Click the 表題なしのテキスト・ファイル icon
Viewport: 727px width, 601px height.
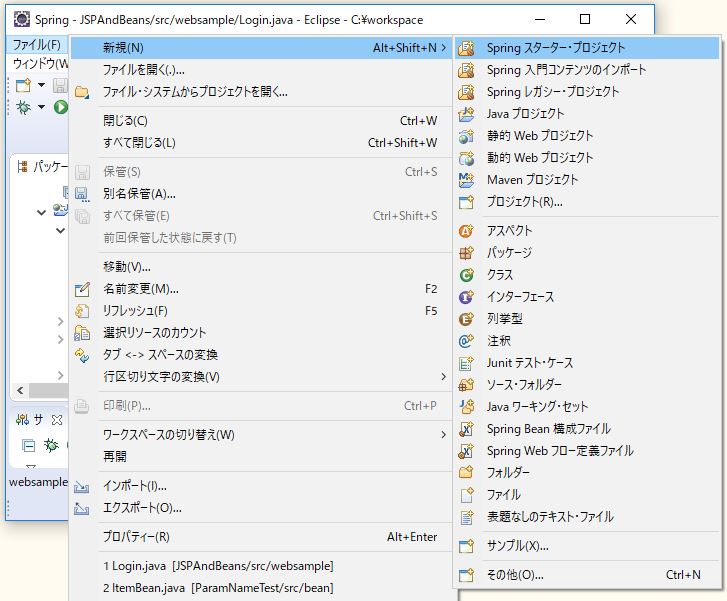tap(466, 517)
